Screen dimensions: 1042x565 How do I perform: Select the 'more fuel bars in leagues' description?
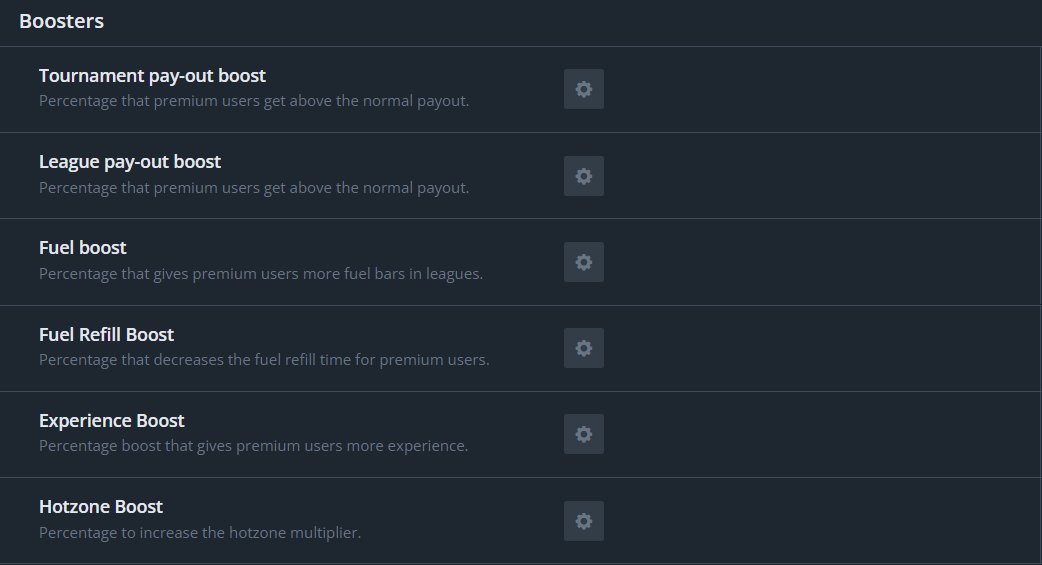pyautogui.click(x=261, y=274)
